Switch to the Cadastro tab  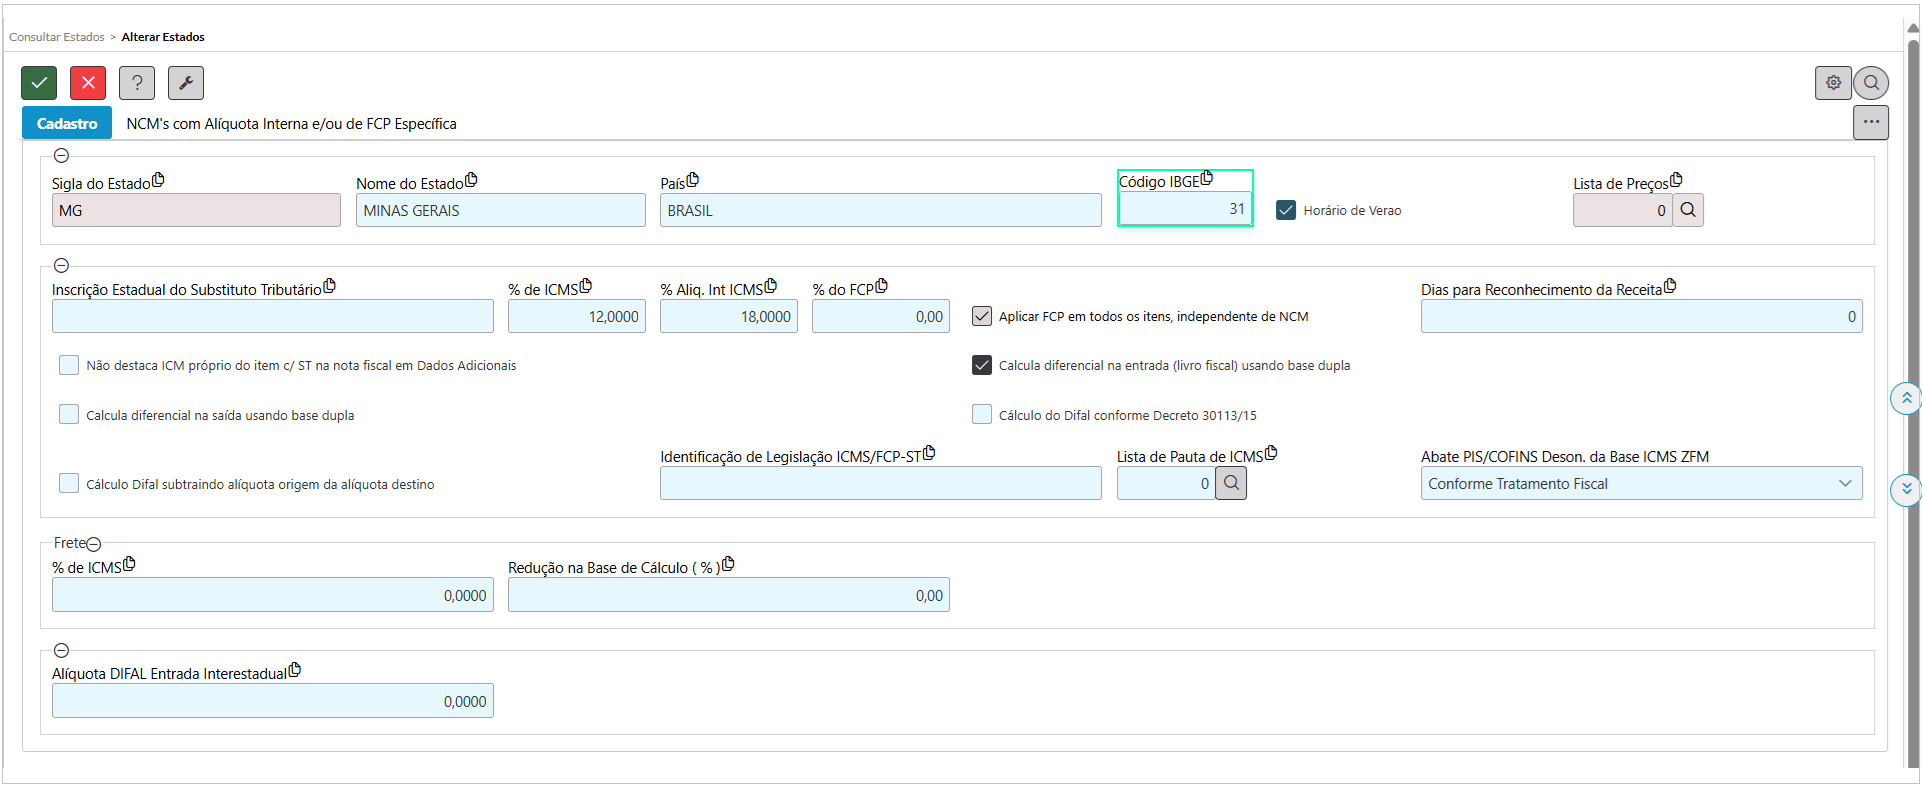coord(67,123)
